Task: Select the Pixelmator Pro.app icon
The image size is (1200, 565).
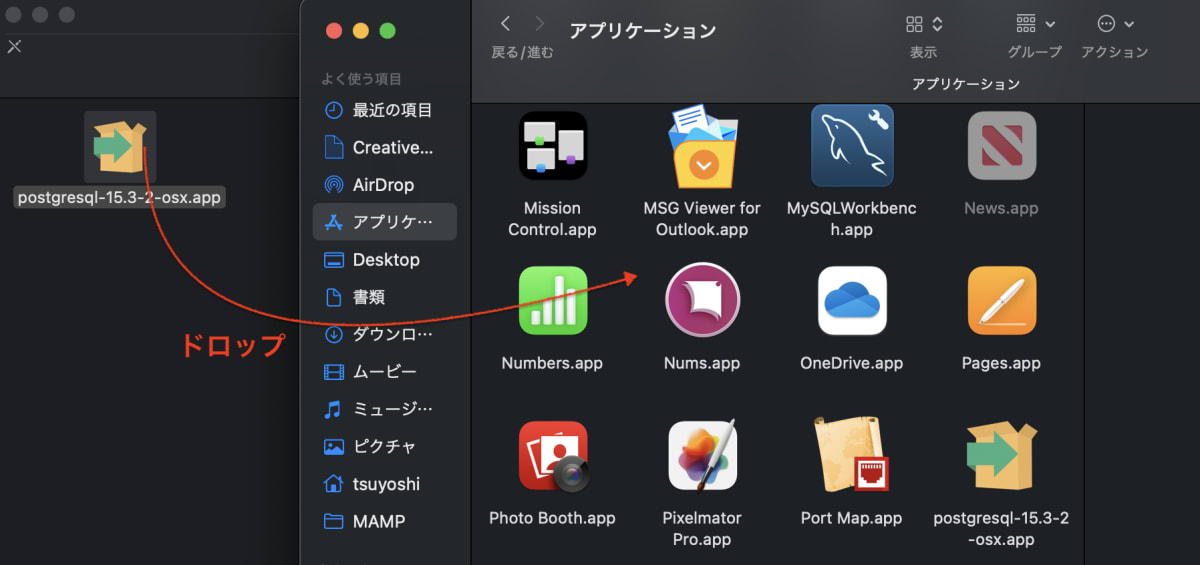Action: (703, 455)
